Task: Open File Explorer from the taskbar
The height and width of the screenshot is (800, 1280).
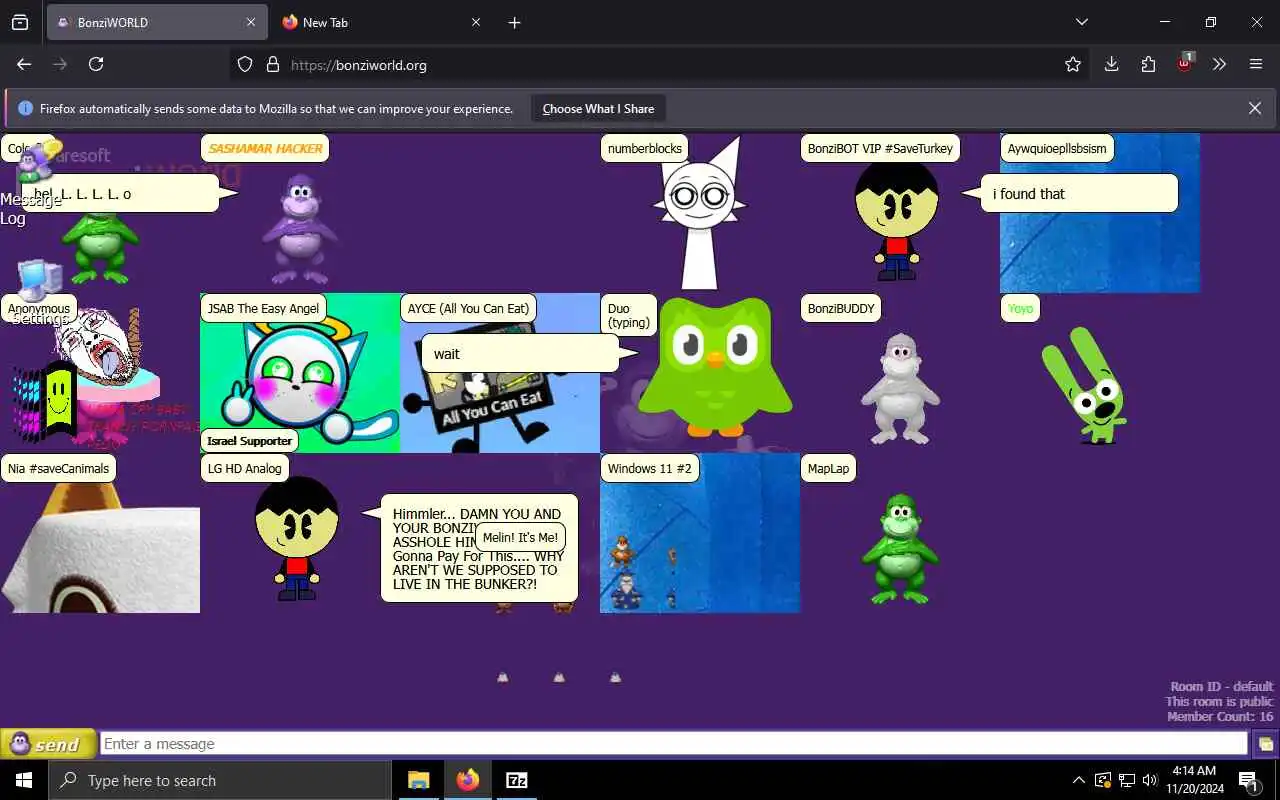Action: [x=418, y=780]
